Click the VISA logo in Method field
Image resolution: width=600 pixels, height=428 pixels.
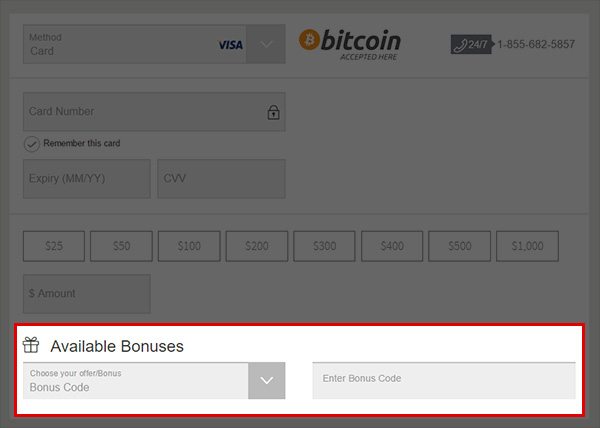[x=231, y=45]
